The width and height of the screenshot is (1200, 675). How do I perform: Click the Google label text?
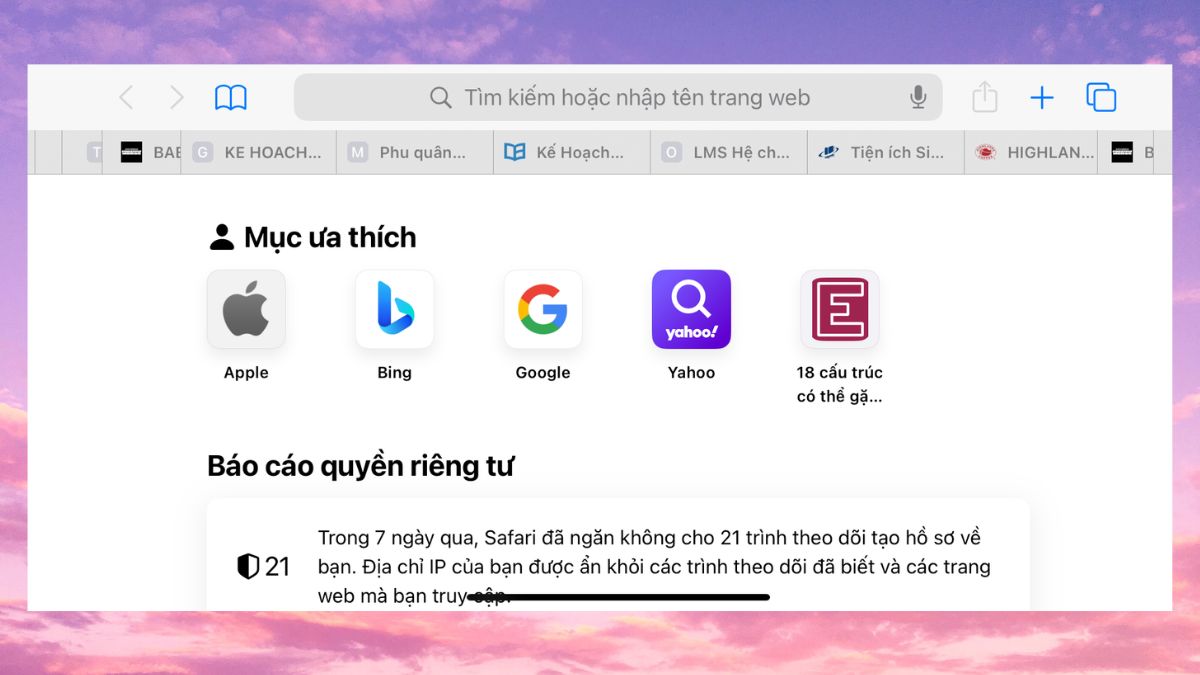coord(543,372)
